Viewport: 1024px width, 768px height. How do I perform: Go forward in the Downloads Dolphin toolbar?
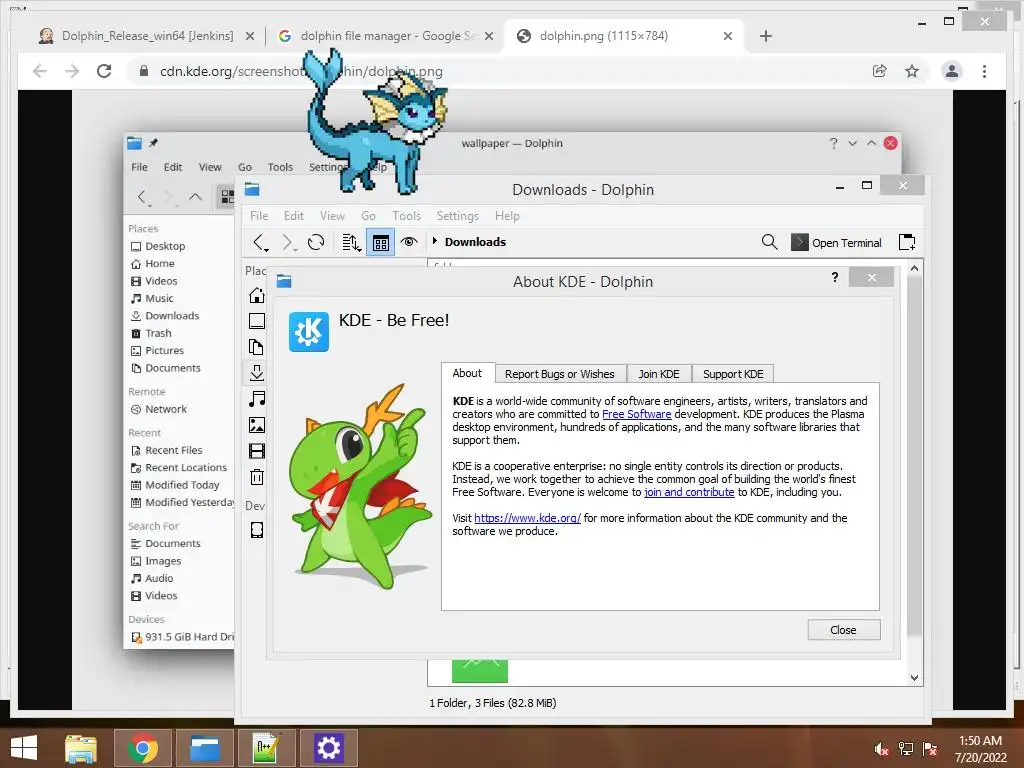tap(288, 242)
